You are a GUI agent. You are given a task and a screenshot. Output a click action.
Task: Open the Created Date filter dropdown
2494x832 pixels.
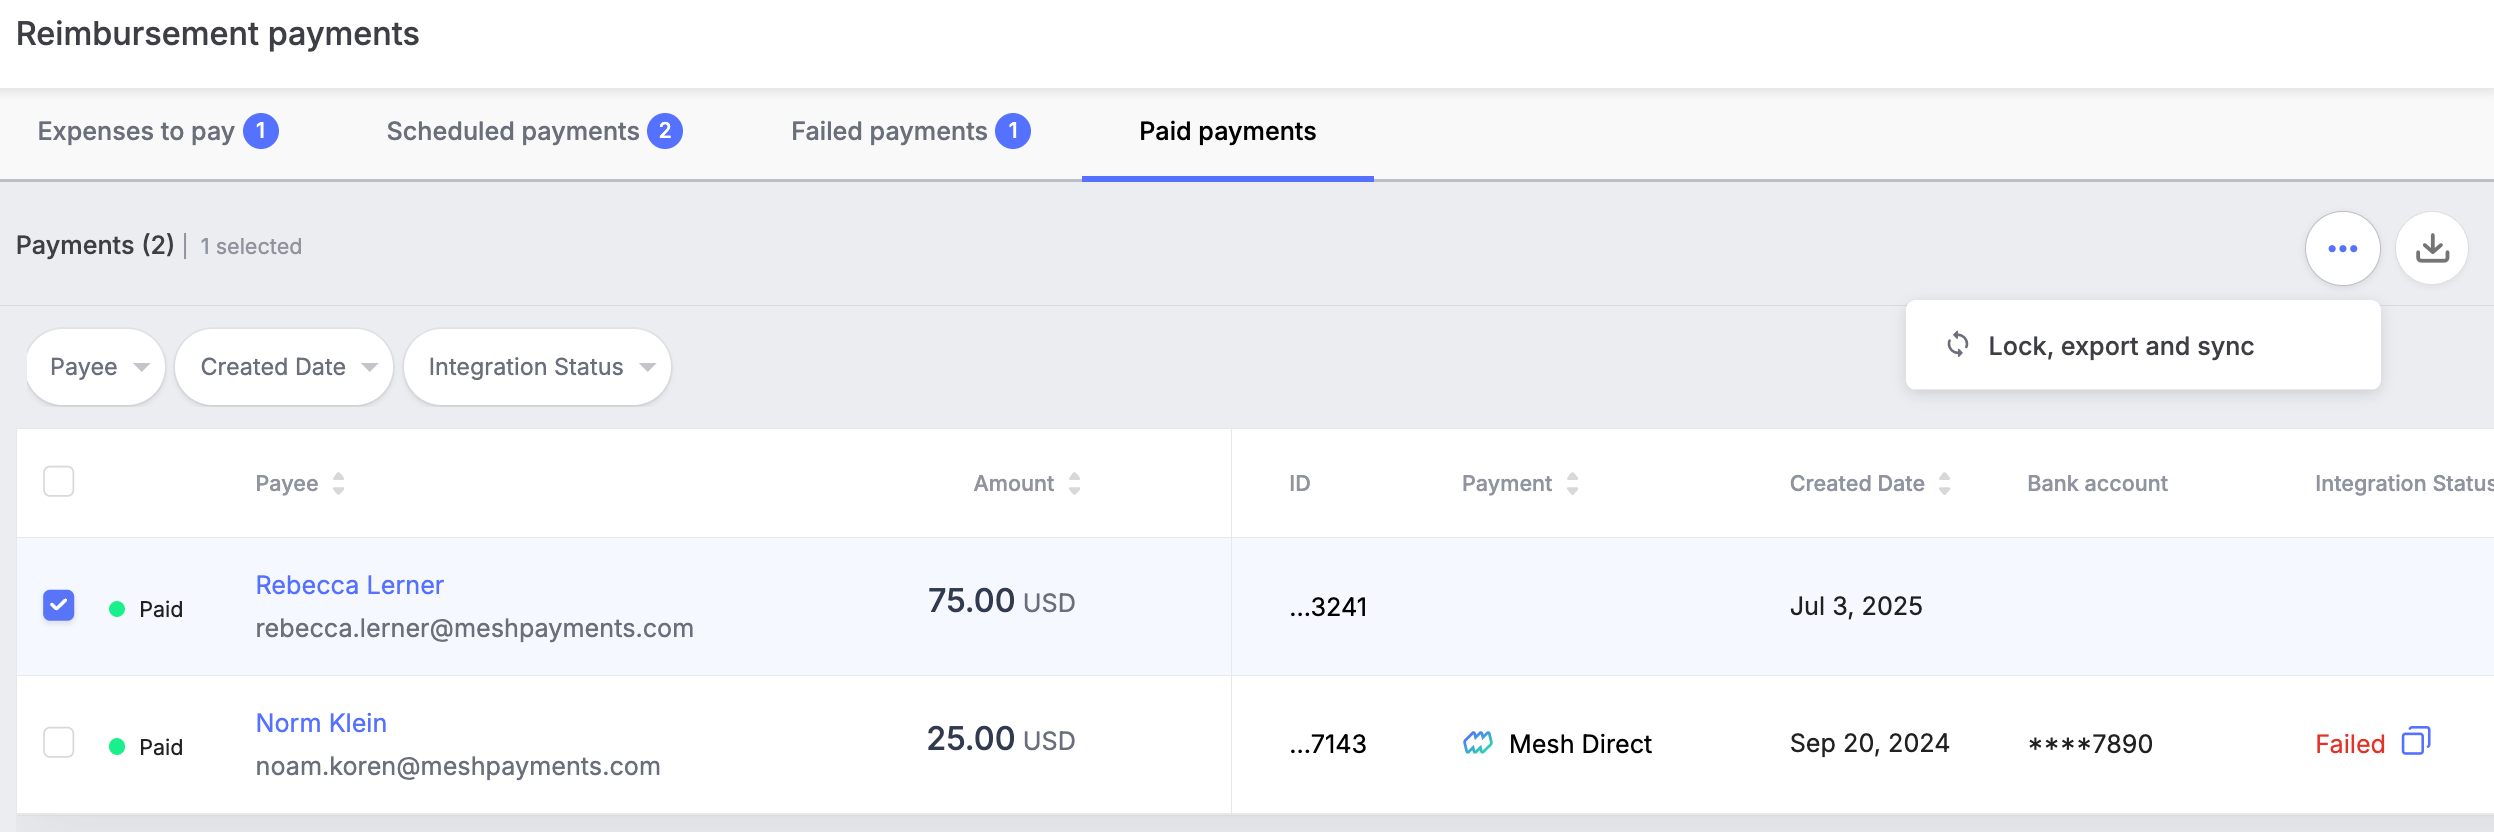point(285,367)
